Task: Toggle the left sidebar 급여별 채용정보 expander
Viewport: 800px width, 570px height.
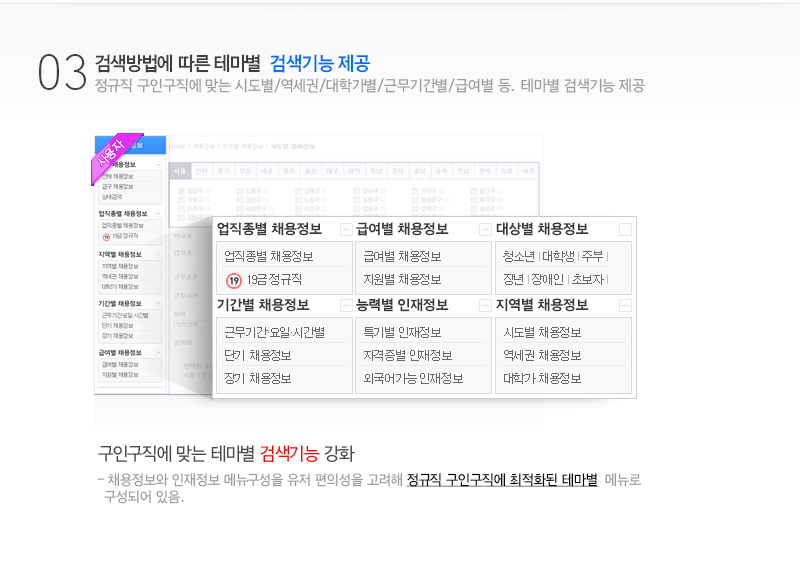Action: (x=159, y=353)
